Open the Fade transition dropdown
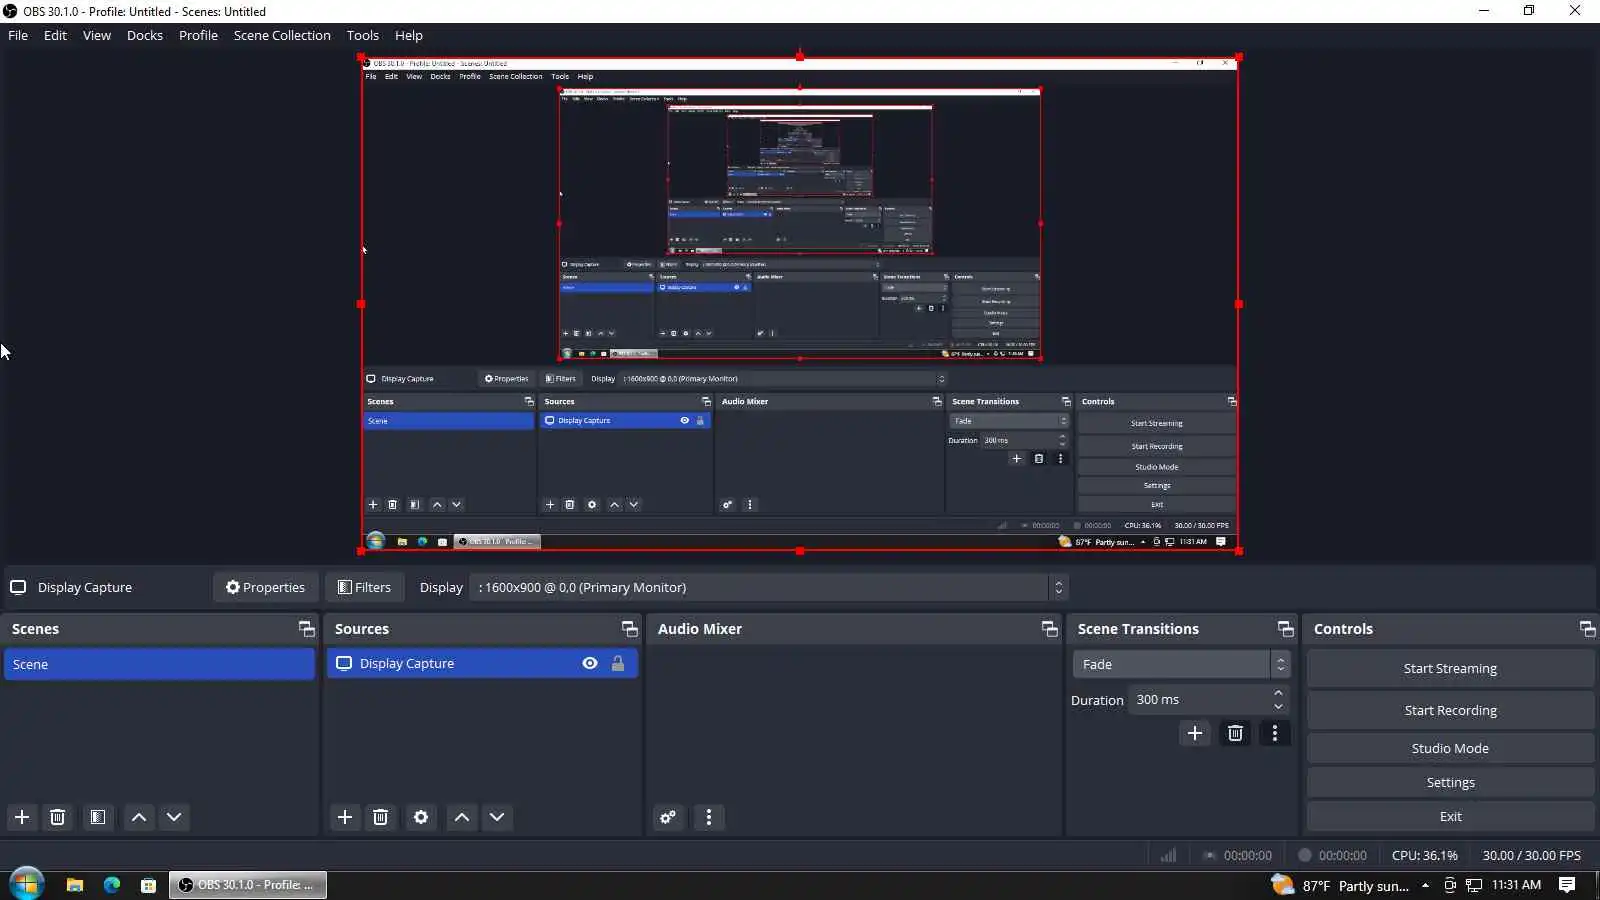Screen dimensions: 1600x900 (x=1181, y=664)
